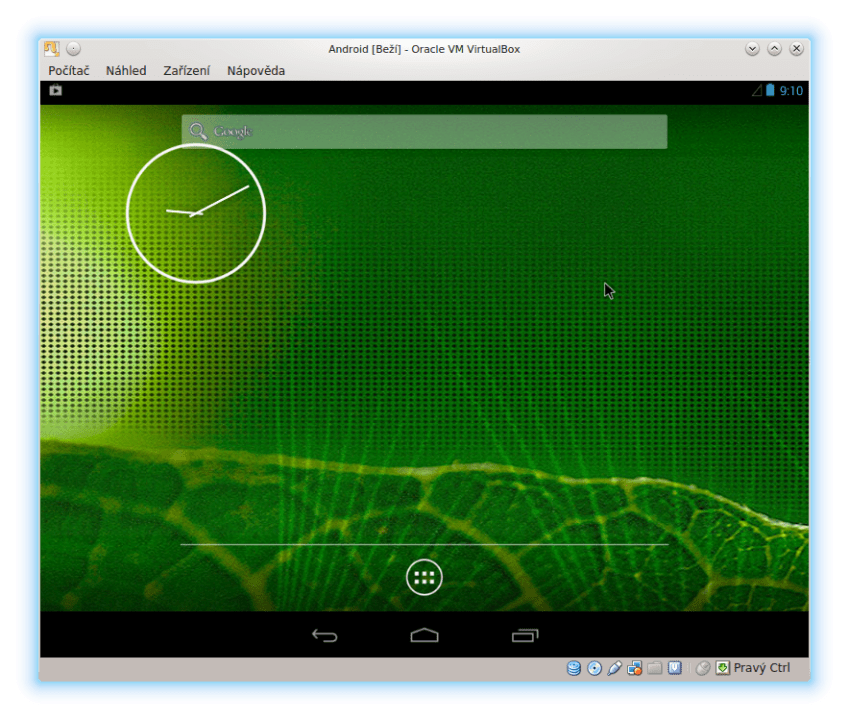Viewport: 849px width, 720px height.
Task: Click the signal strength icon
Action: [757, 90]
